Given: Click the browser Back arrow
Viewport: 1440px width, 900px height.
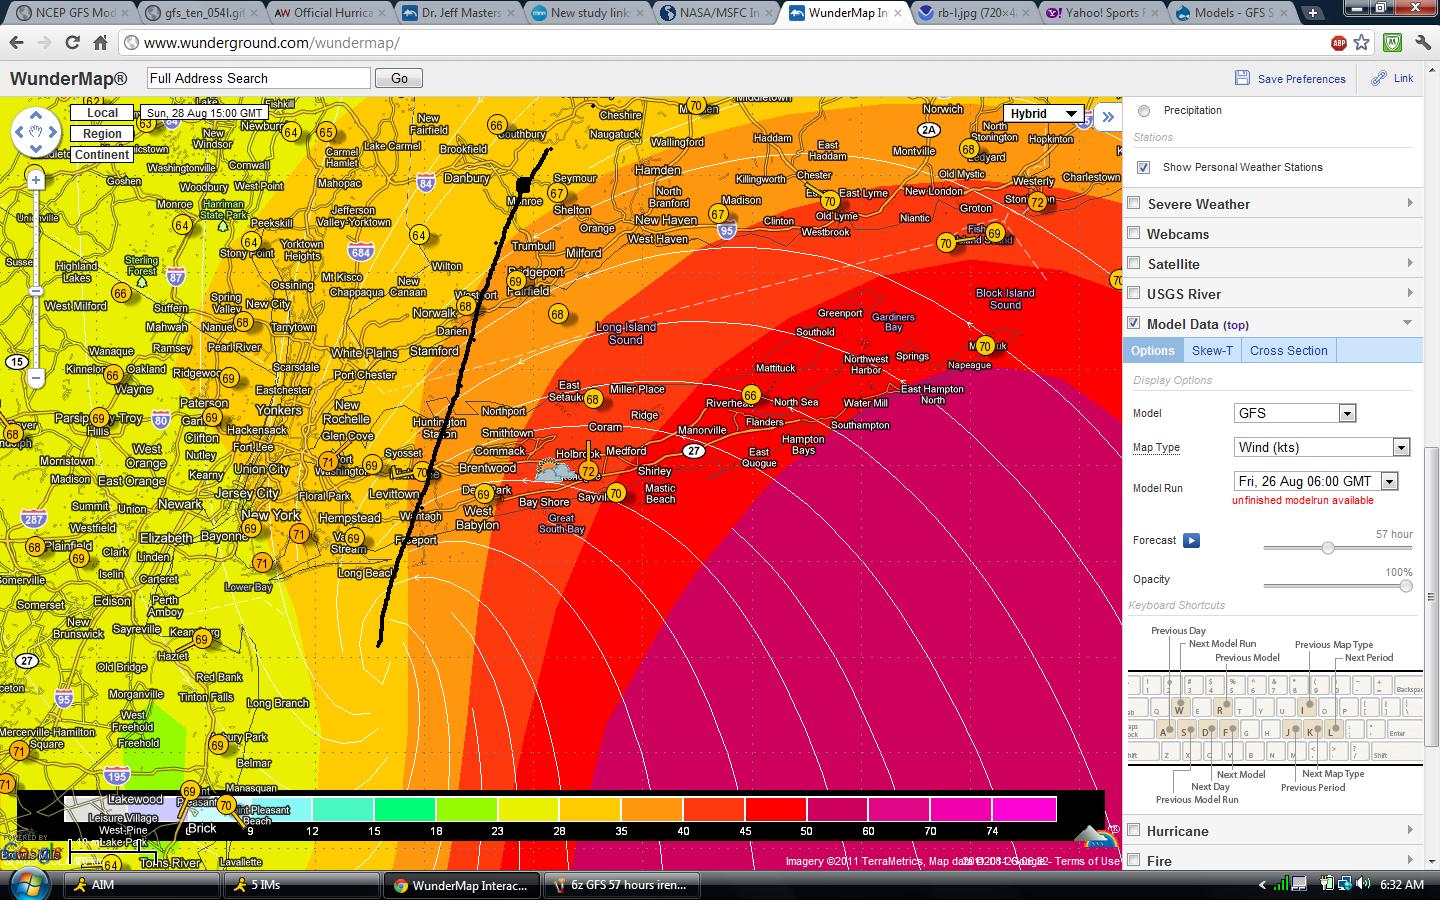Looking at the screenshot, I should [x=16, y=43].
